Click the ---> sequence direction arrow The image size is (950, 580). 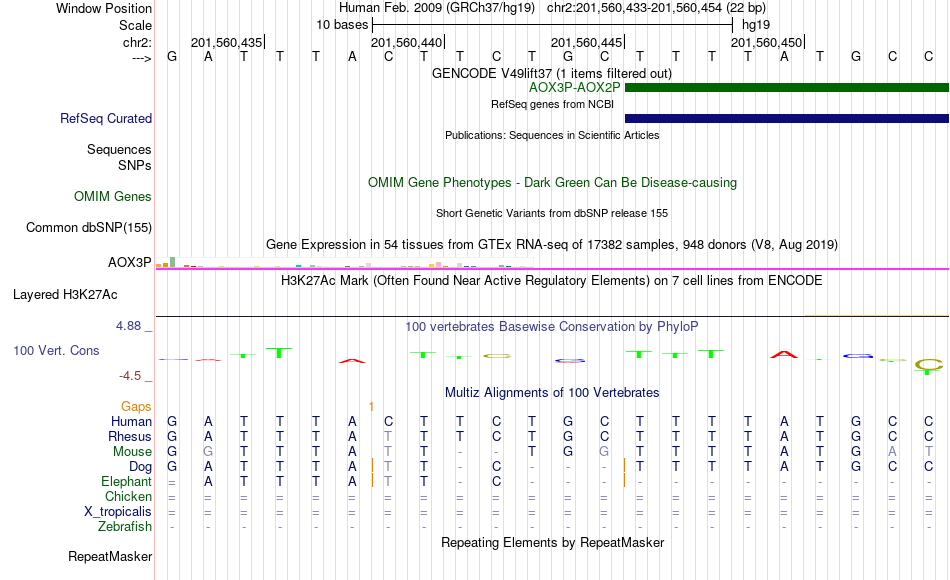pyautogui.click(x=142, y=58)
